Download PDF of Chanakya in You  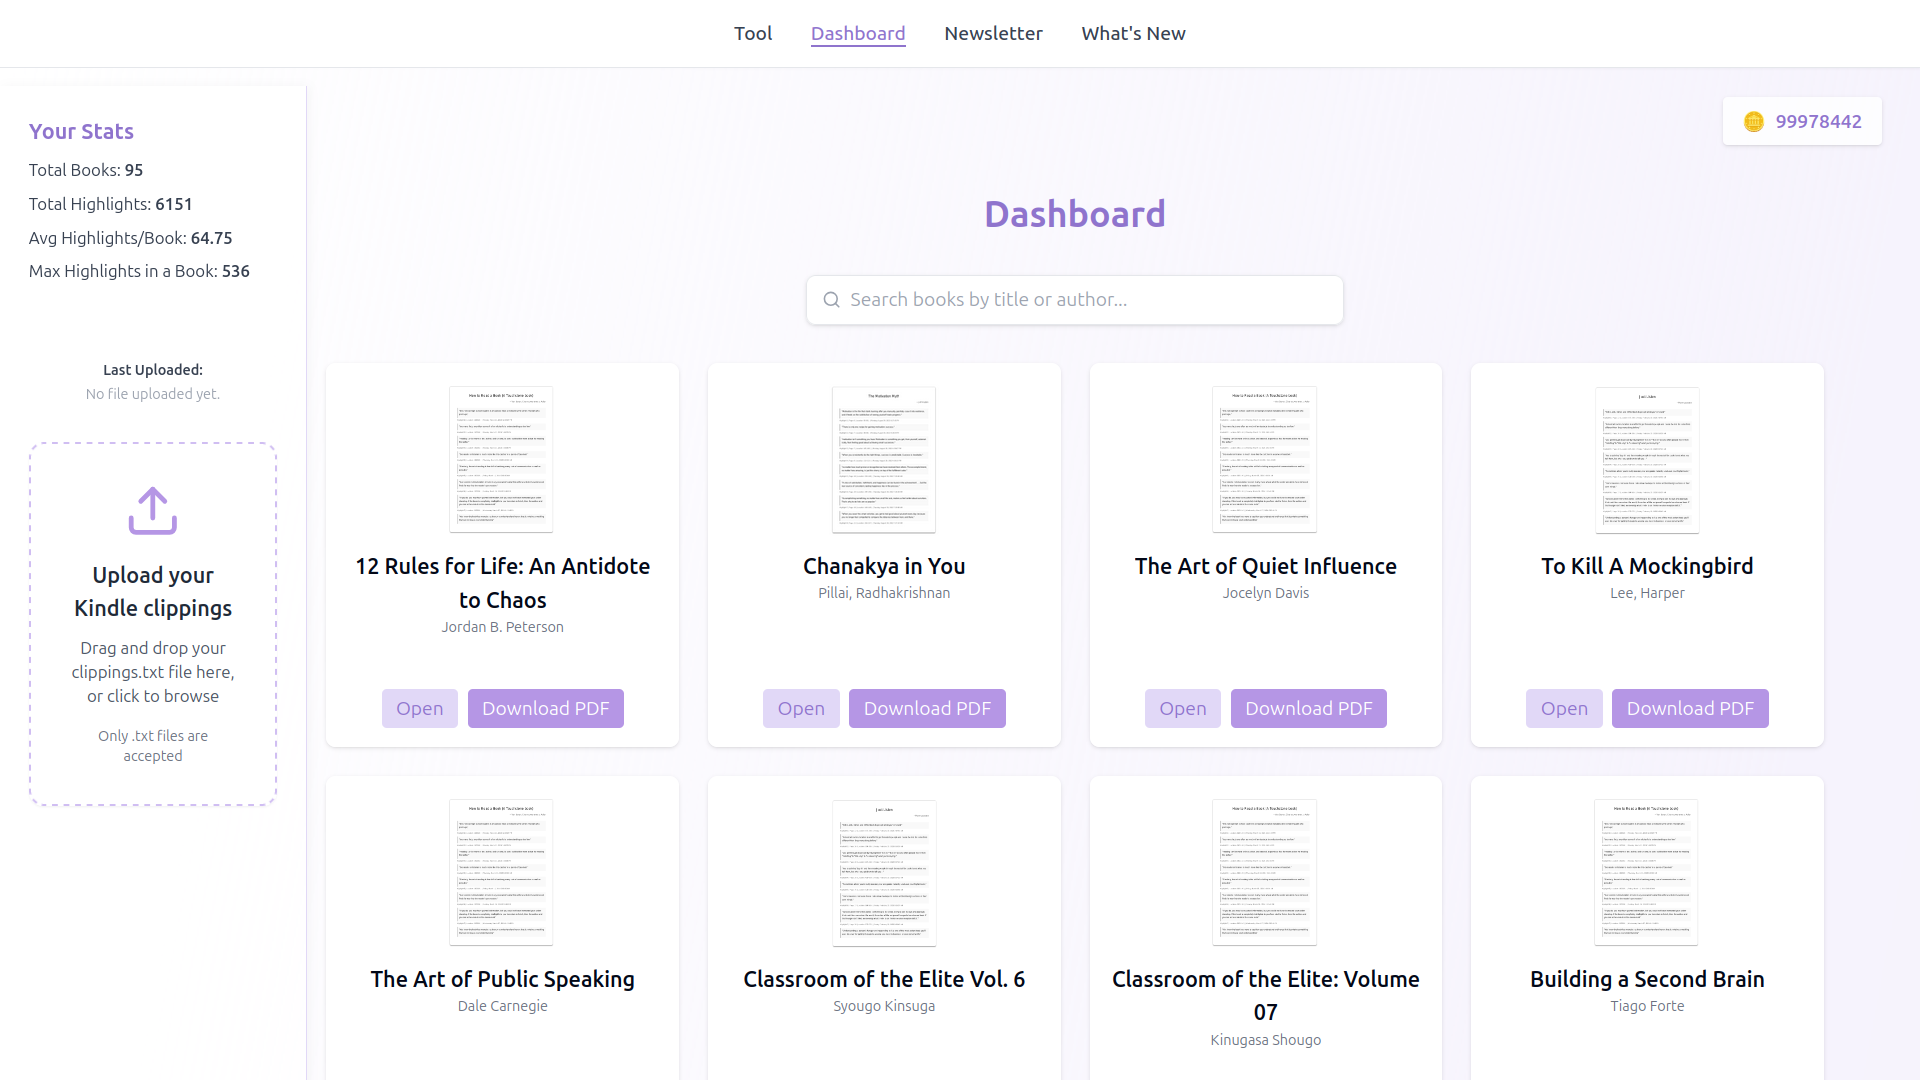(927, 708)
